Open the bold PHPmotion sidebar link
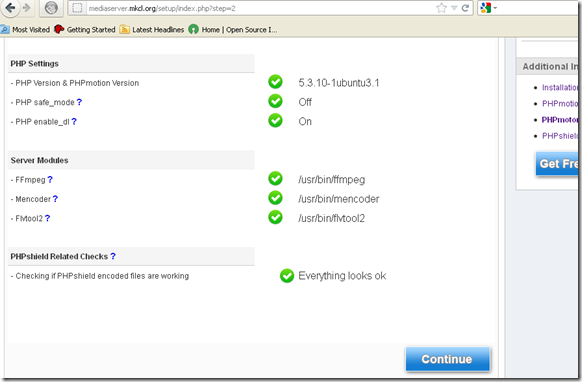The image size is (582, 382). tap(560, 120)
